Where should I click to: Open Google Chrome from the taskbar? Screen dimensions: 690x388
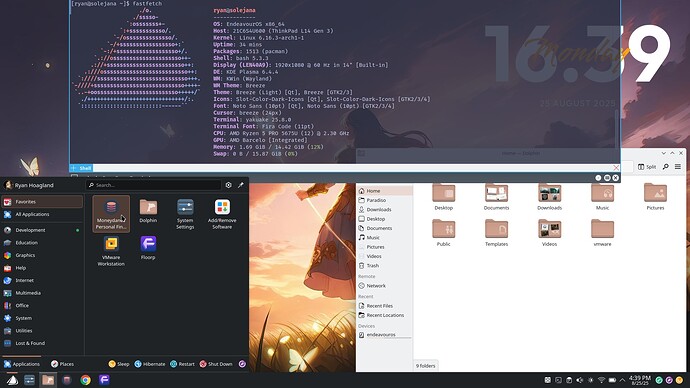point(85,380)
